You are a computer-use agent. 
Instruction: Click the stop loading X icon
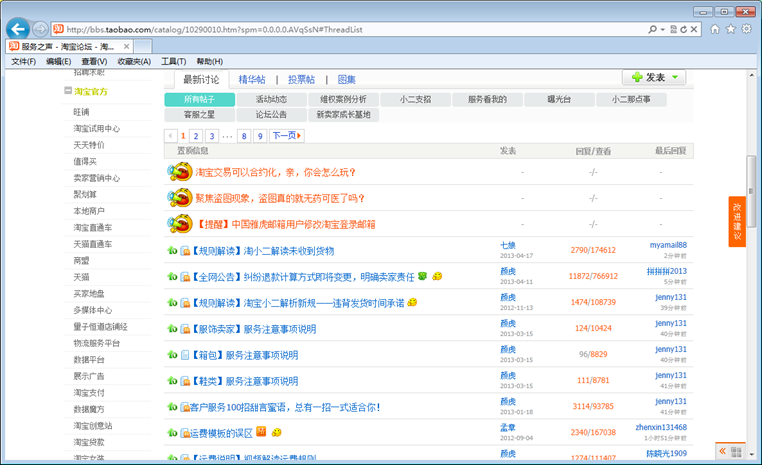pyautogui.click(x=694, y=29)
